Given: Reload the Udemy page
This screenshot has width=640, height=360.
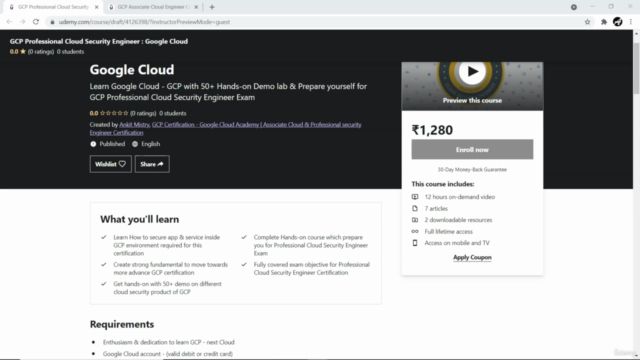Looking at the screenshot, I should point(36,22).
